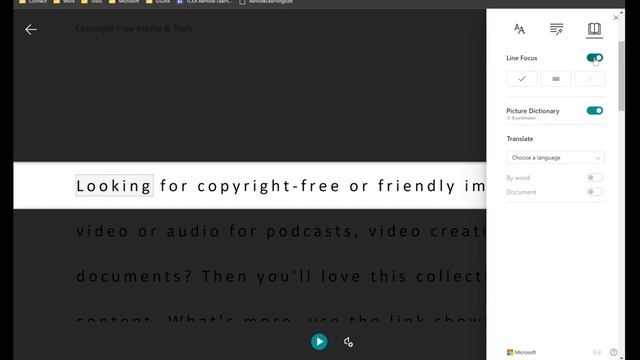640x360 pixels.
Task: Click the highlighted word 'Looking'
Action: tap(114, 186)
